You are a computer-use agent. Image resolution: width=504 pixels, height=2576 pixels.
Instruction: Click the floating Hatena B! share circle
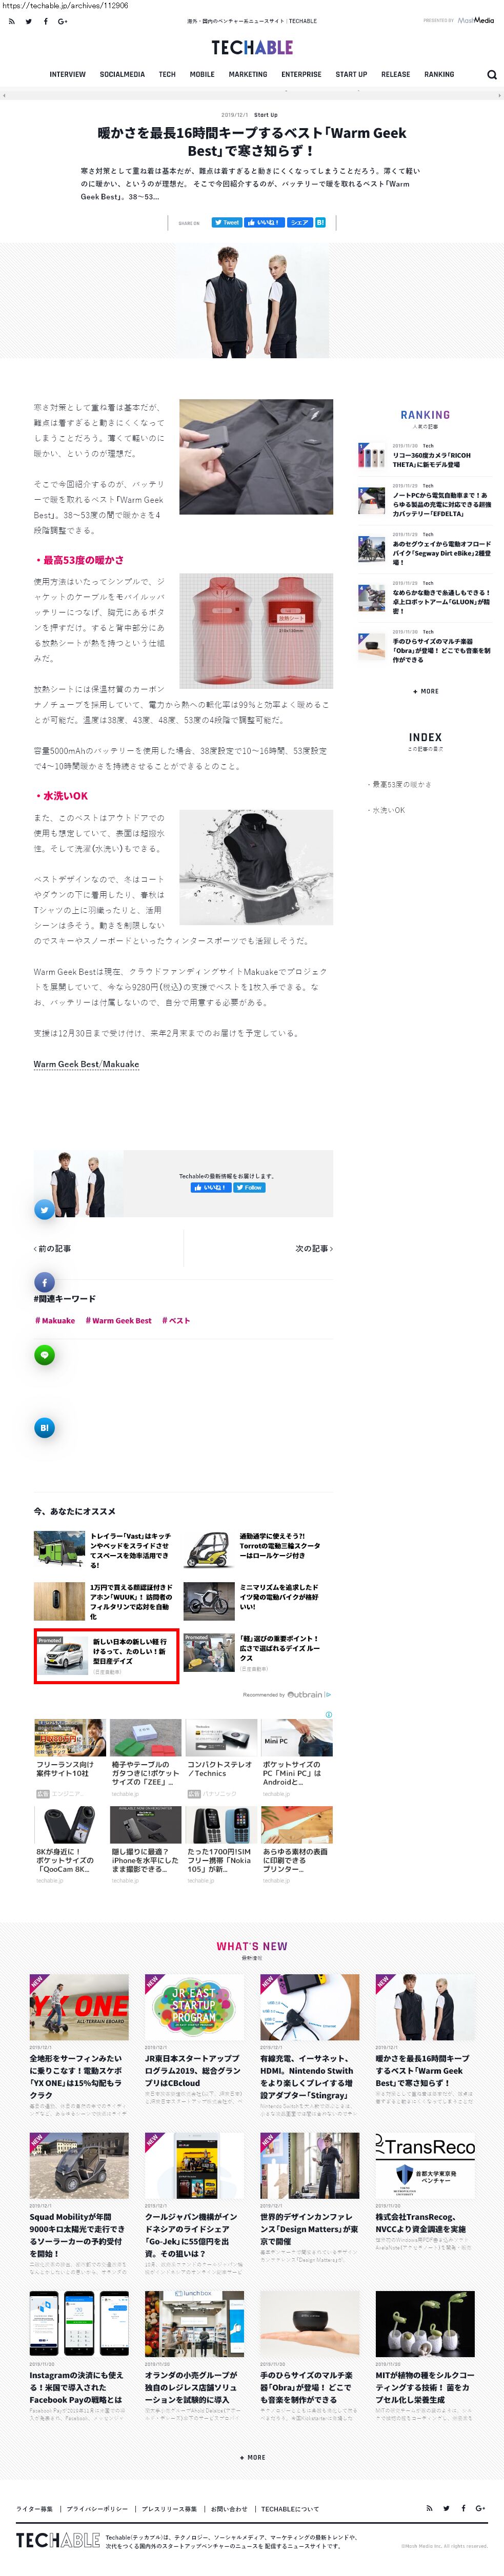point(44,1428)
